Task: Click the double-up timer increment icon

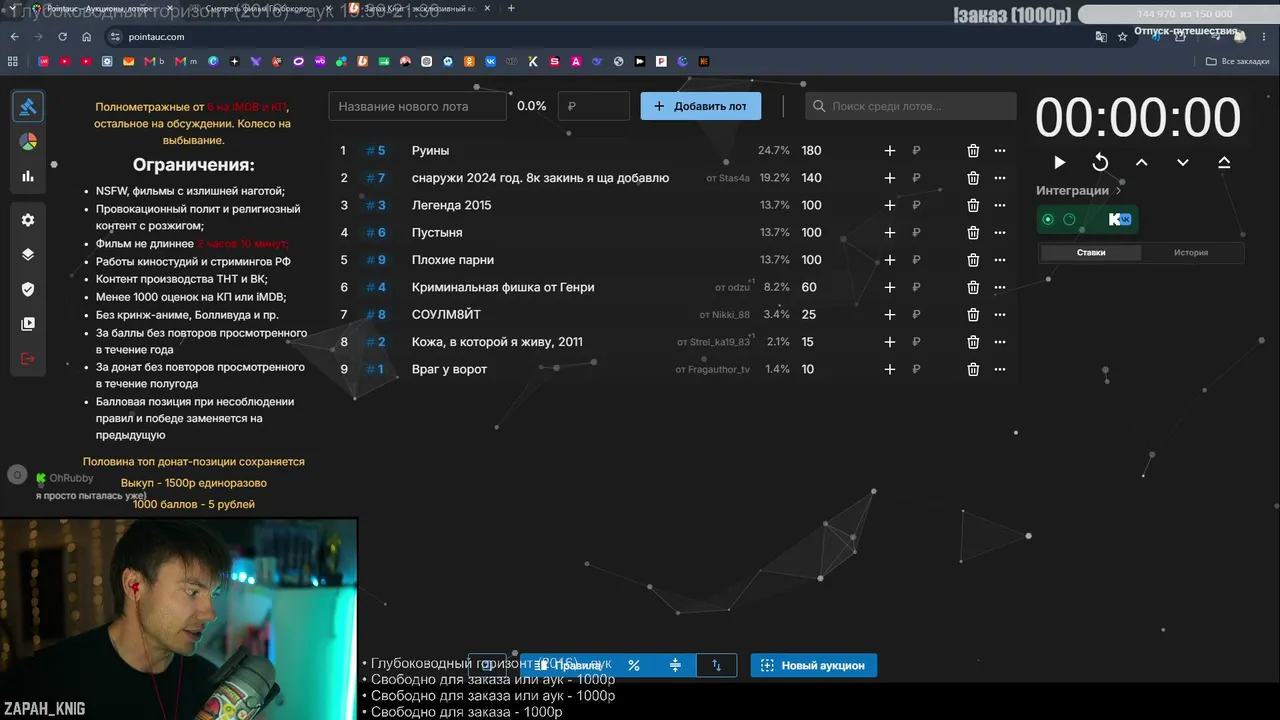Action: [1224, 162]
